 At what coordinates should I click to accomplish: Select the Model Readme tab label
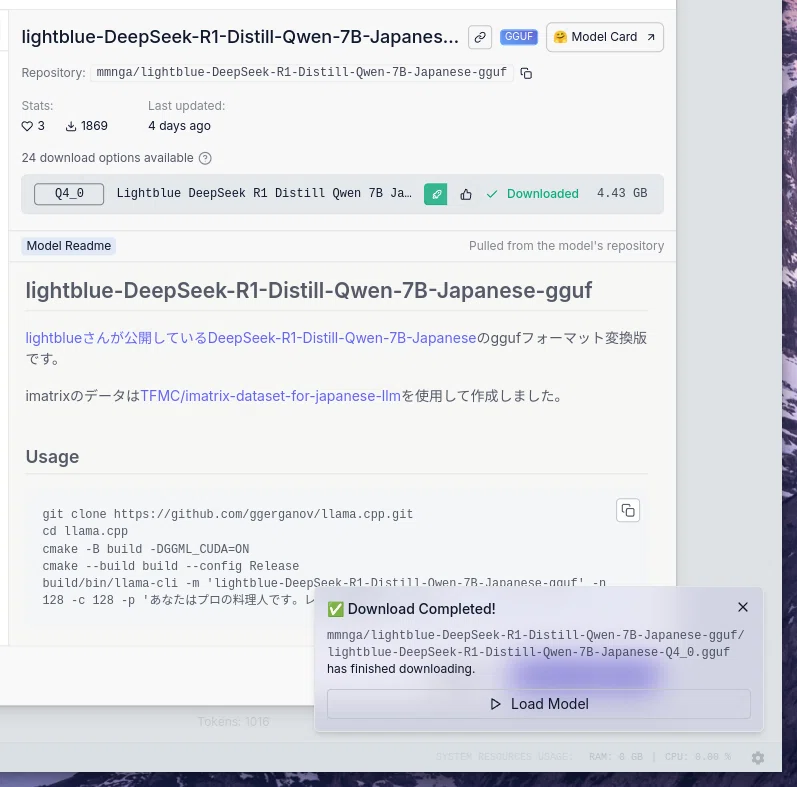coord(69,246)
